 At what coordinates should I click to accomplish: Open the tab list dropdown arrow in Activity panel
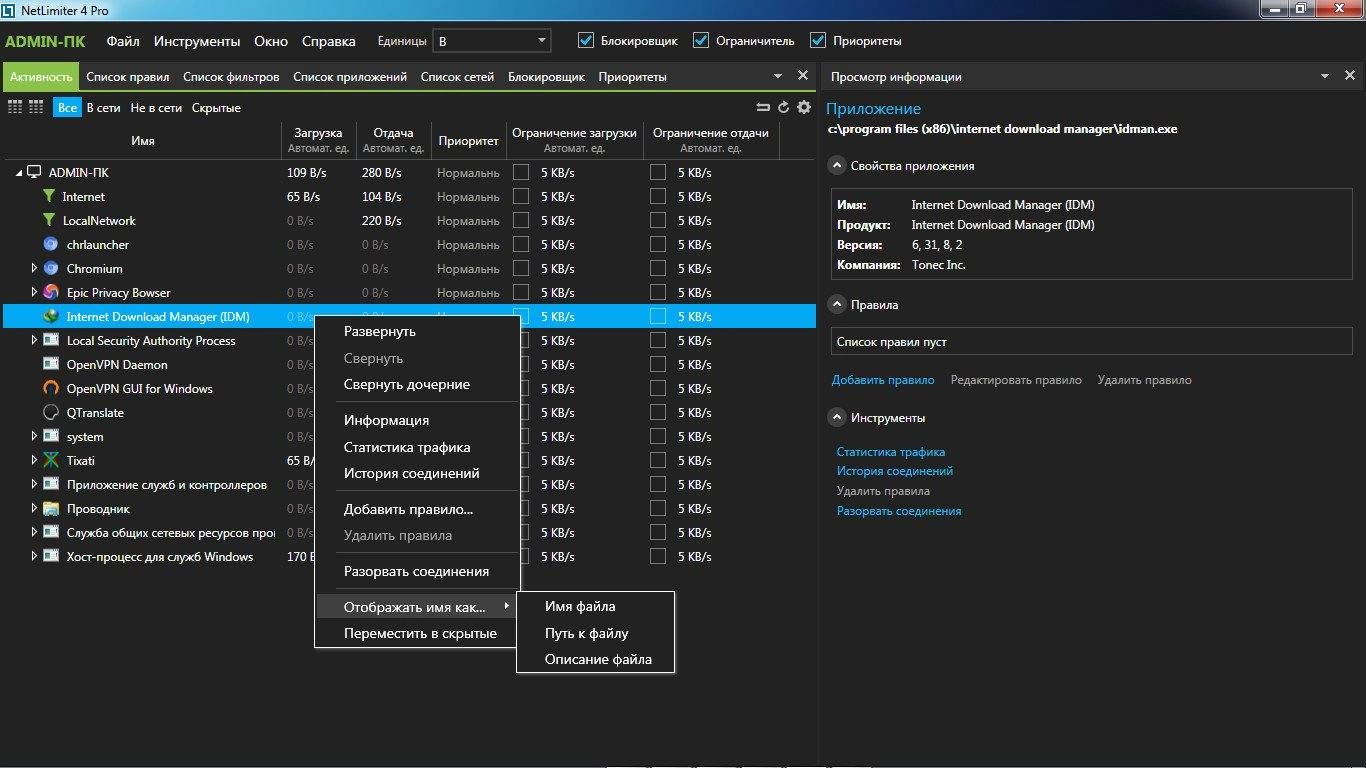tap(778, 76)
